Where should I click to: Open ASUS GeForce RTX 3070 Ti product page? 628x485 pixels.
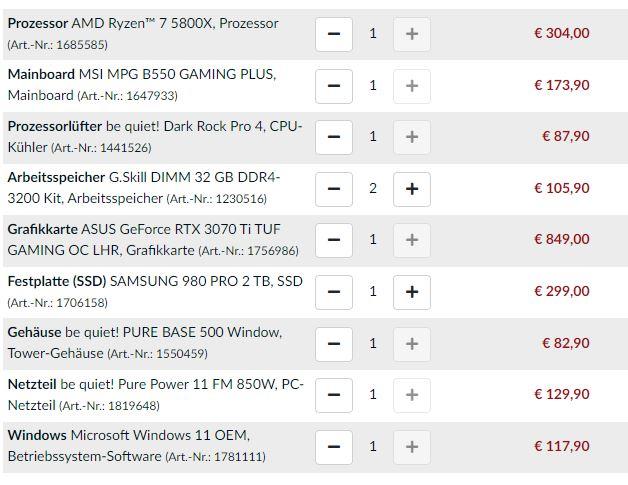[190, 229]
